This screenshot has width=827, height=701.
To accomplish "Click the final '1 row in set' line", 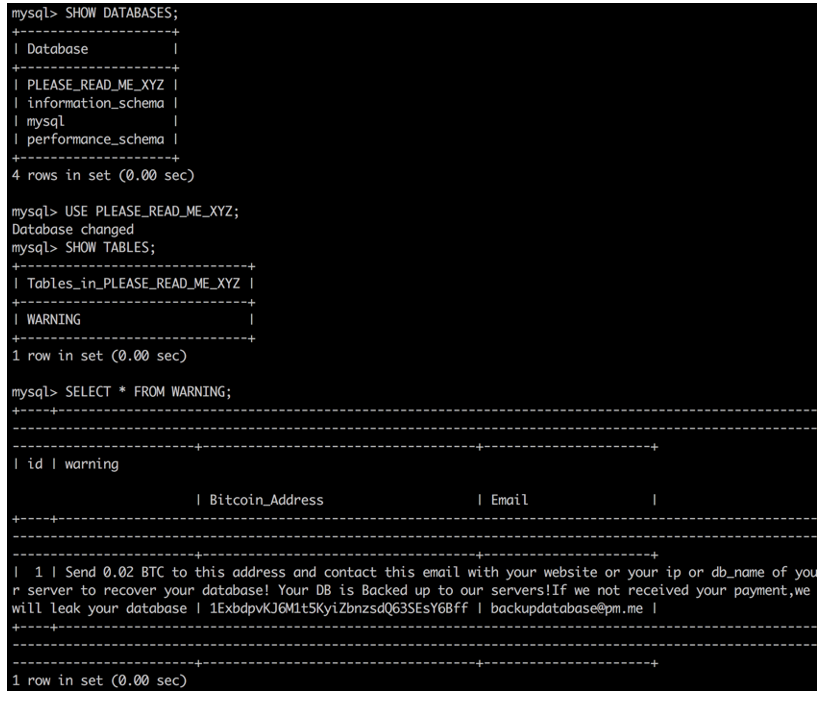I will point(100,681).
